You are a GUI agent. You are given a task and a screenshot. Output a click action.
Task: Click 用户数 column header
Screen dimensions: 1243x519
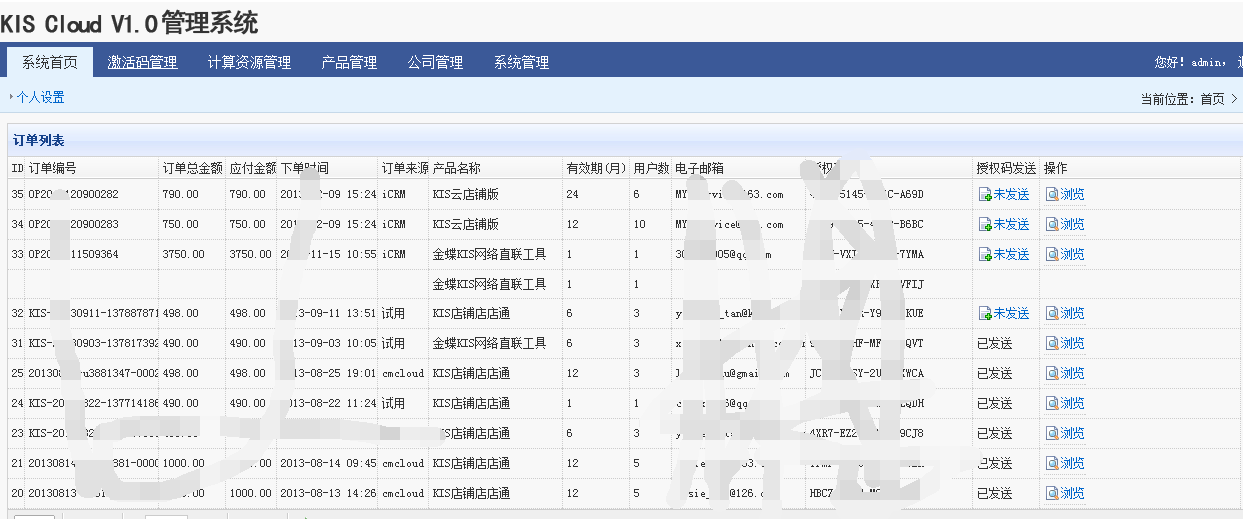[x=651, y=168]
